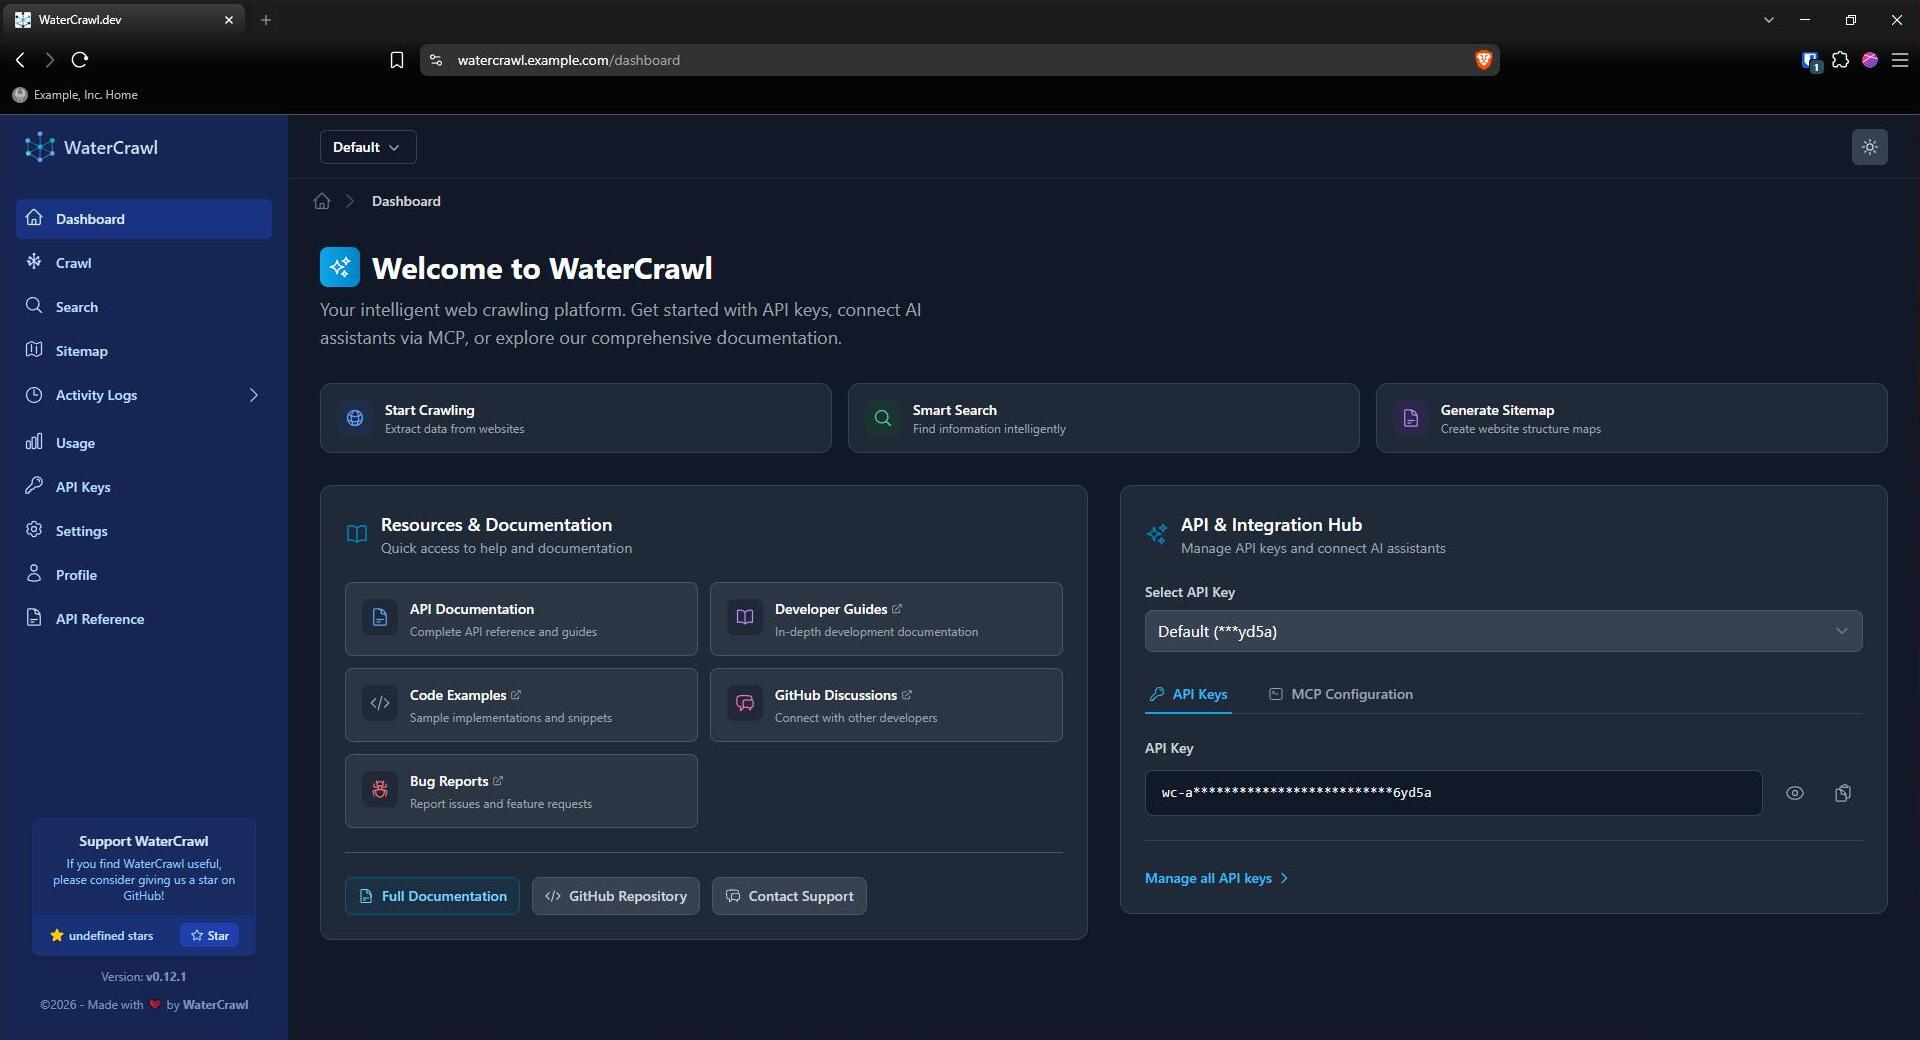The image size is (1920, 1040).
Task: Go to Search in the sidebar
Action: coord(144,307)
